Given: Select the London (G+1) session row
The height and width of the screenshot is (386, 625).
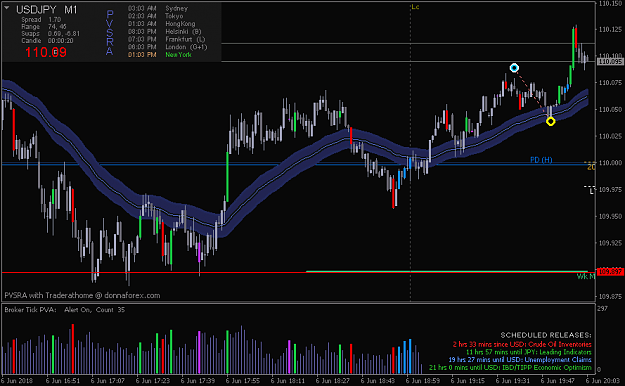Looking at the screenshot, I should (x=167, y=47).
